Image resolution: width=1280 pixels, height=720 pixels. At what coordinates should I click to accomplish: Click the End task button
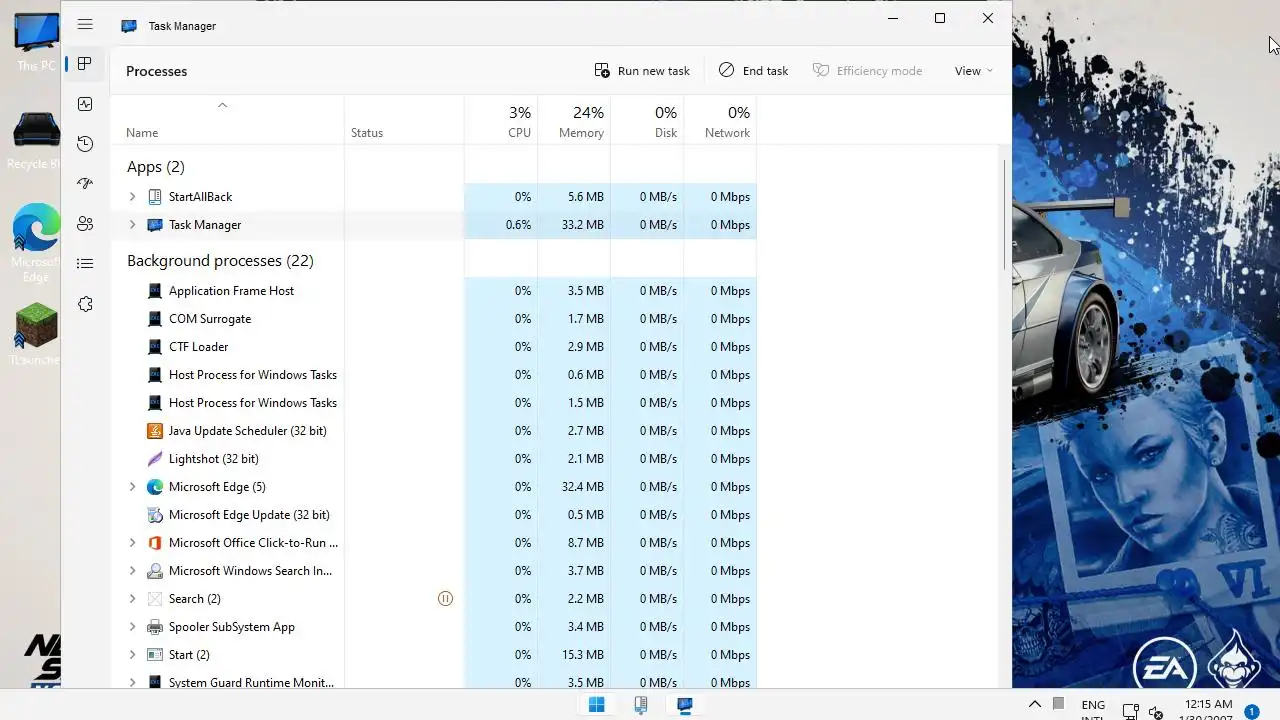pyautogui.click(x=754, y=71)
